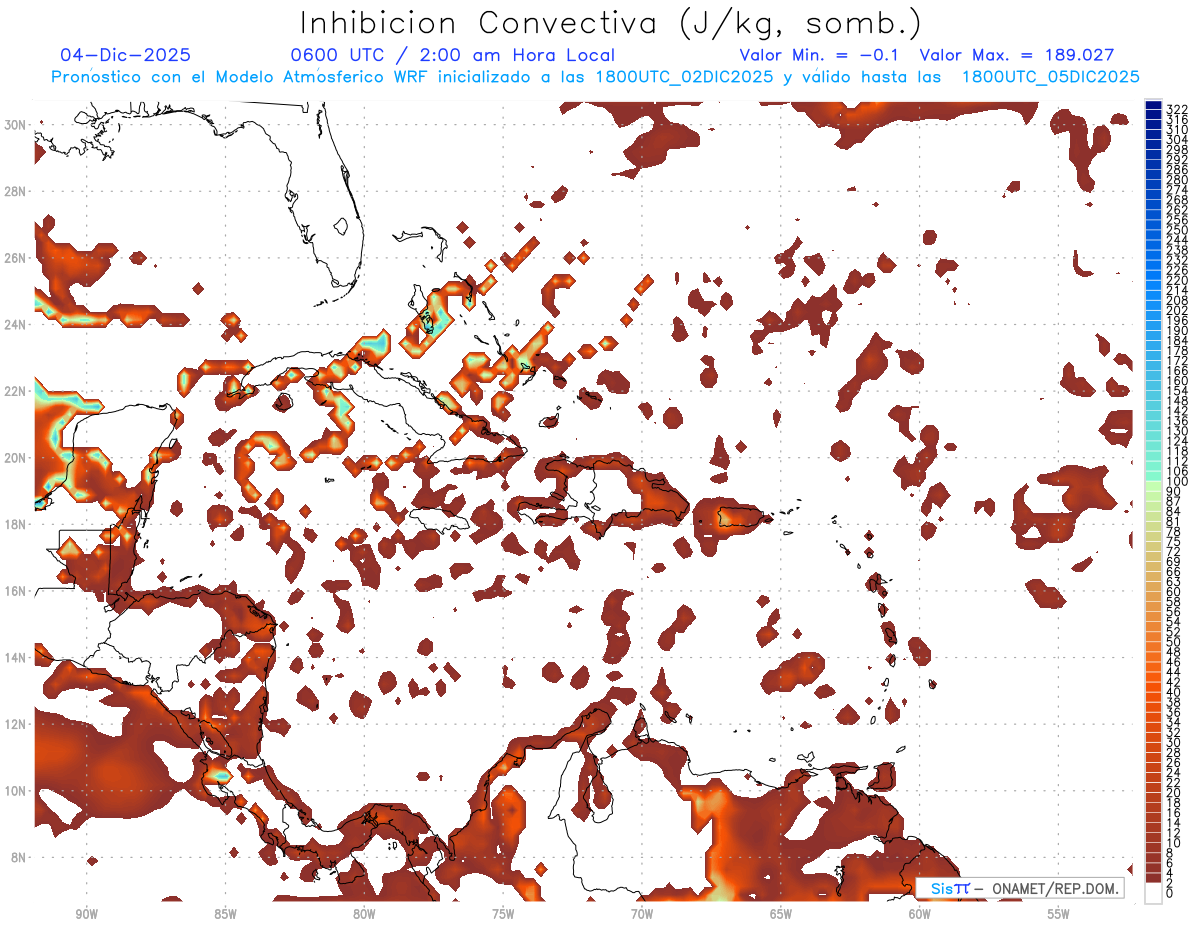Click the '80W' longitude label
1200x927 pixels.
[x=364, y=914]
